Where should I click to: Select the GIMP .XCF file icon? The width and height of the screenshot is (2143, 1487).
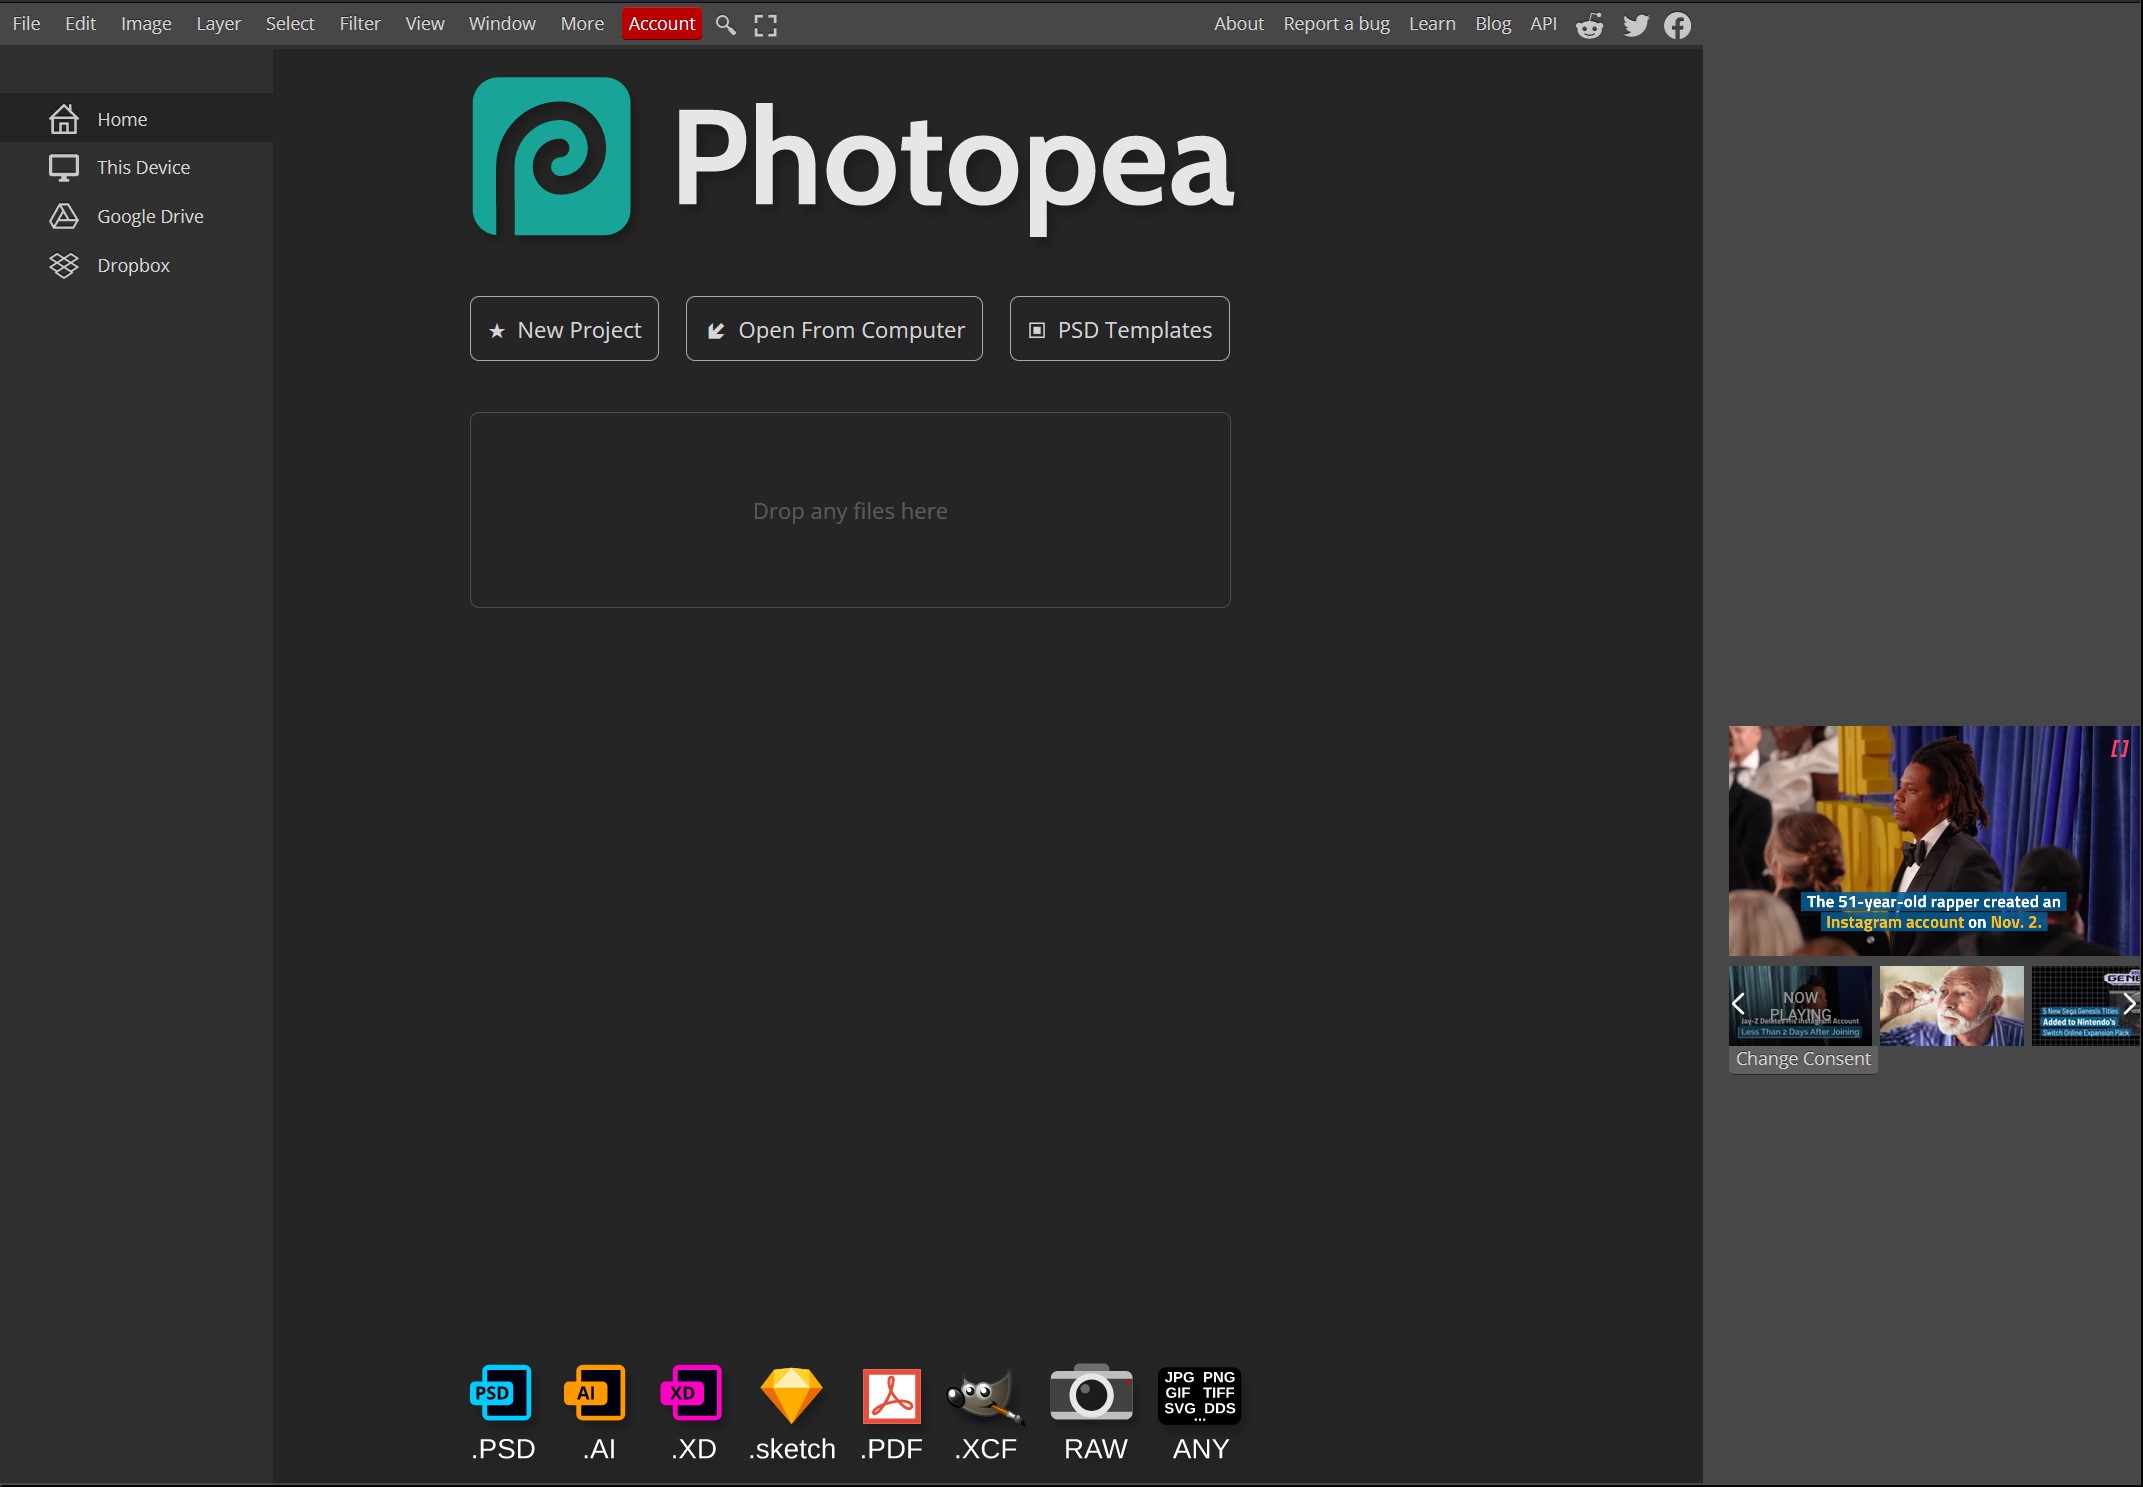[x=985, y=1394]
